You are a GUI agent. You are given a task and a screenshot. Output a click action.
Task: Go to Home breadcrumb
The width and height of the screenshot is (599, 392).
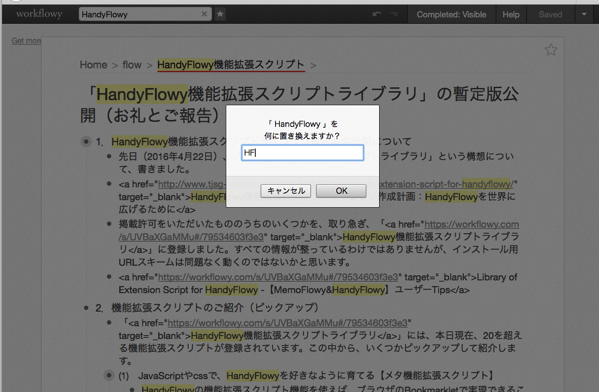(x=93, y=65)
